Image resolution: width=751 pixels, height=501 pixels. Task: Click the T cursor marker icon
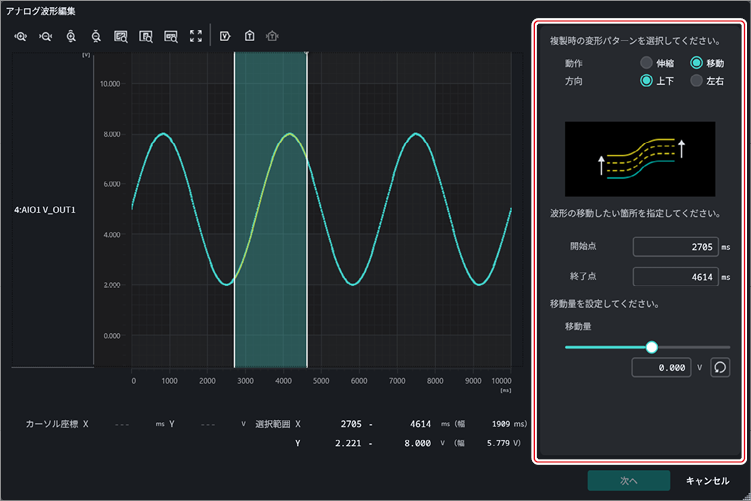[x=250, y=36]
